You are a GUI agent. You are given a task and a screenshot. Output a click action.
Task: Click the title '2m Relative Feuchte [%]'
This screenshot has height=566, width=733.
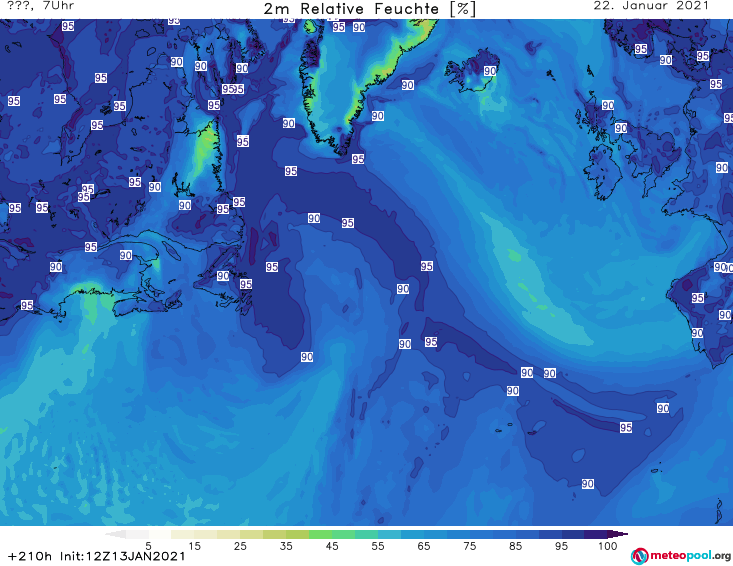[x=369, y=9]
